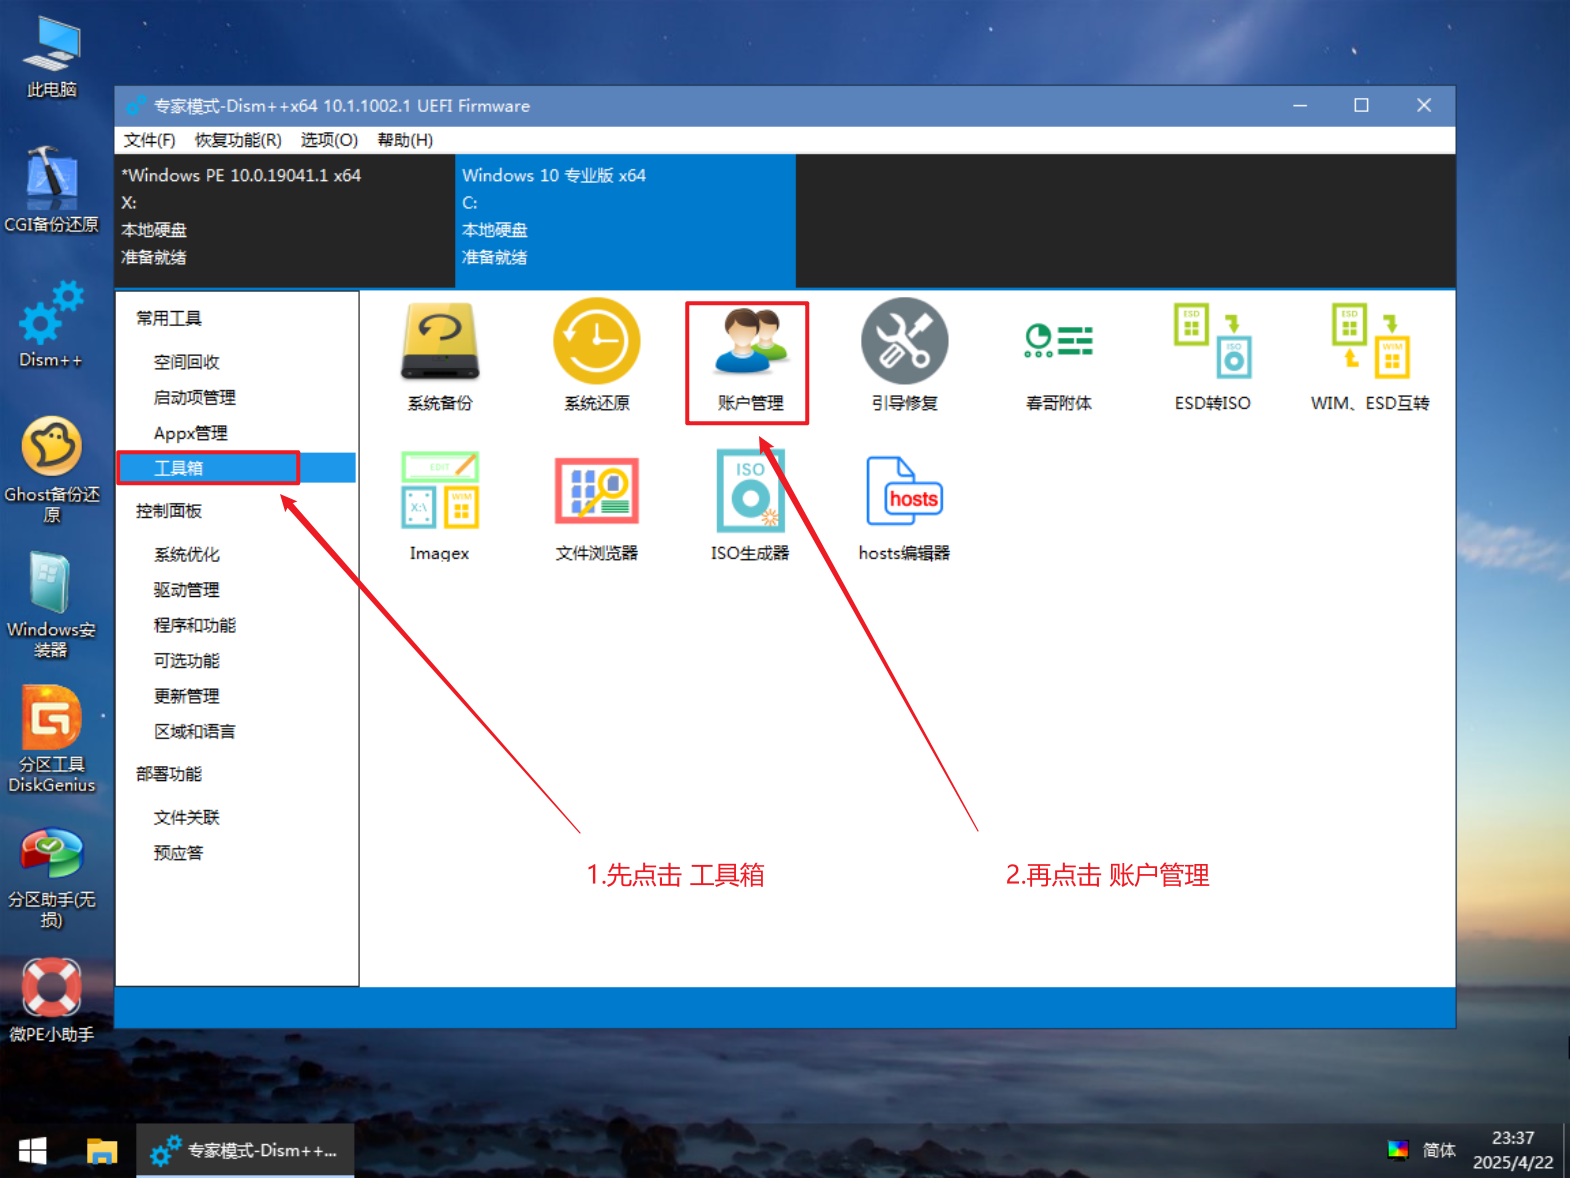Open the Windows Start menu
This screenshot has width=1570, height=1178.
33,1151
